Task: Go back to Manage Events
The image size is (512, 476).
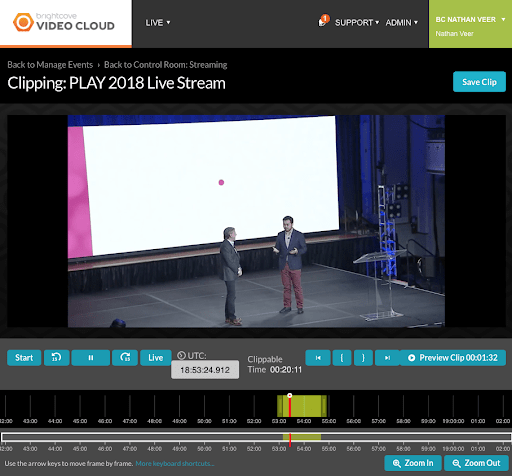Action: coord(50,65)
